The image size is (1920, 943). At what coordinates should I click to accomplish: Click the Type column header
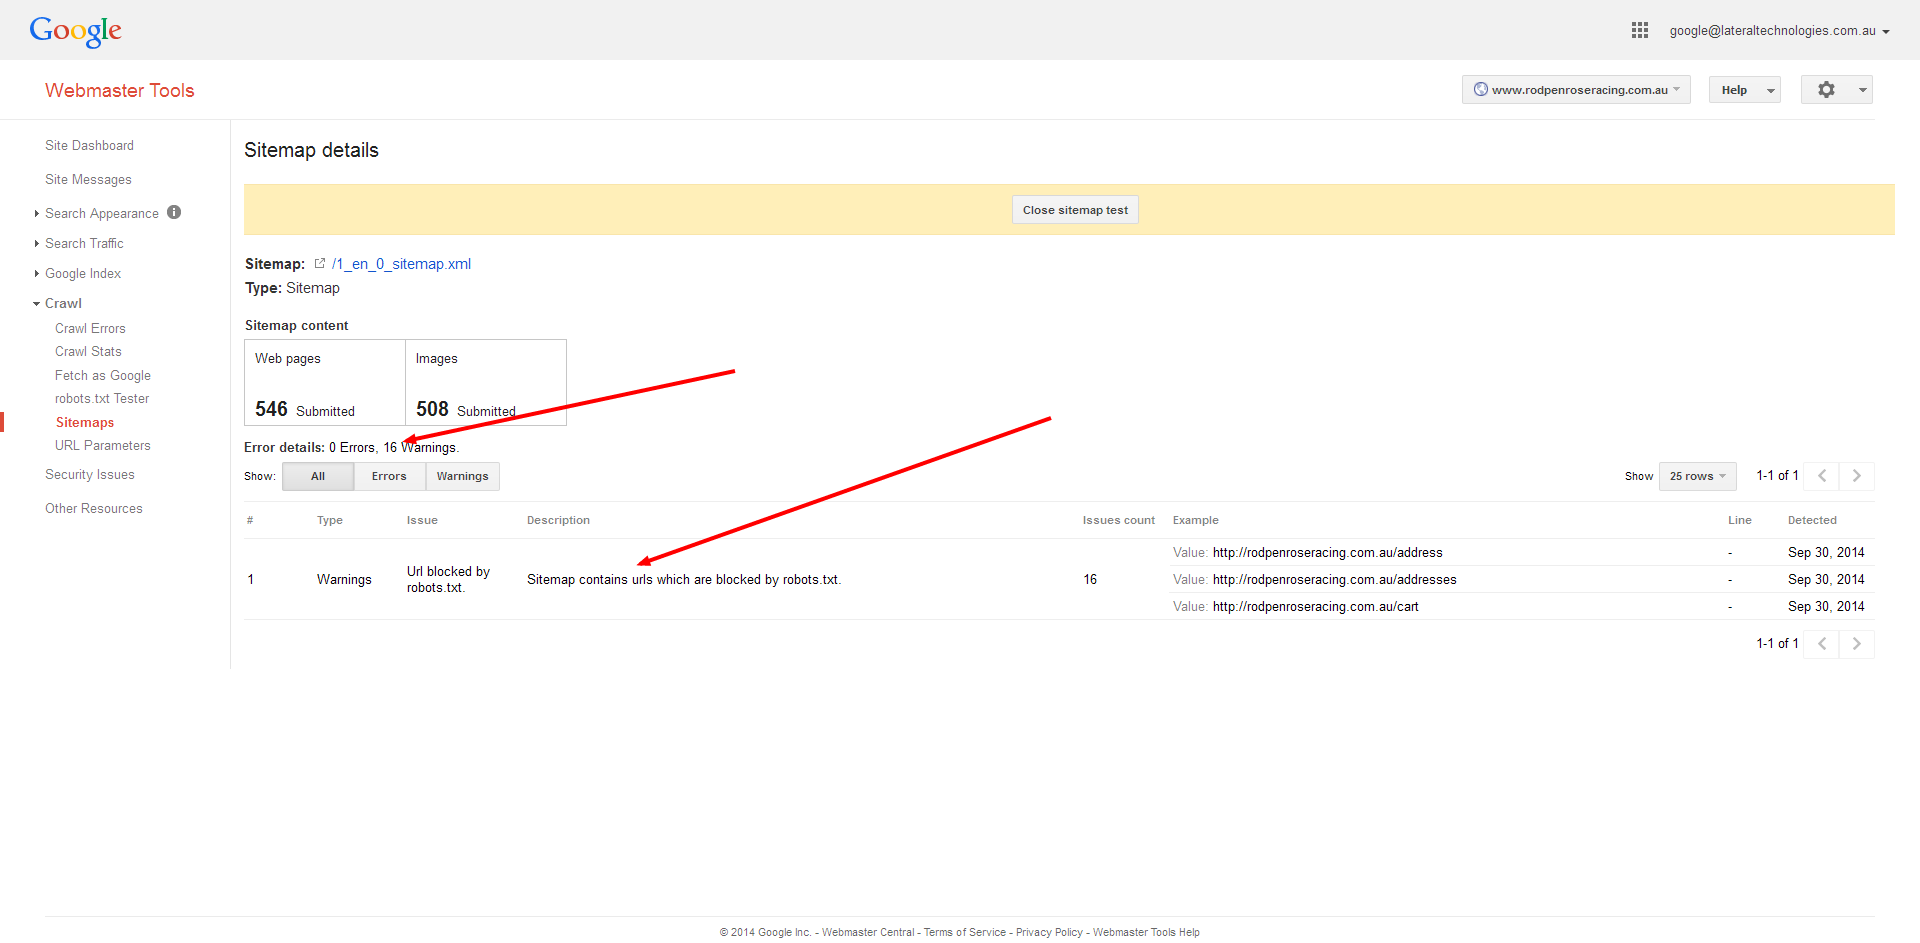click(330, 520)
